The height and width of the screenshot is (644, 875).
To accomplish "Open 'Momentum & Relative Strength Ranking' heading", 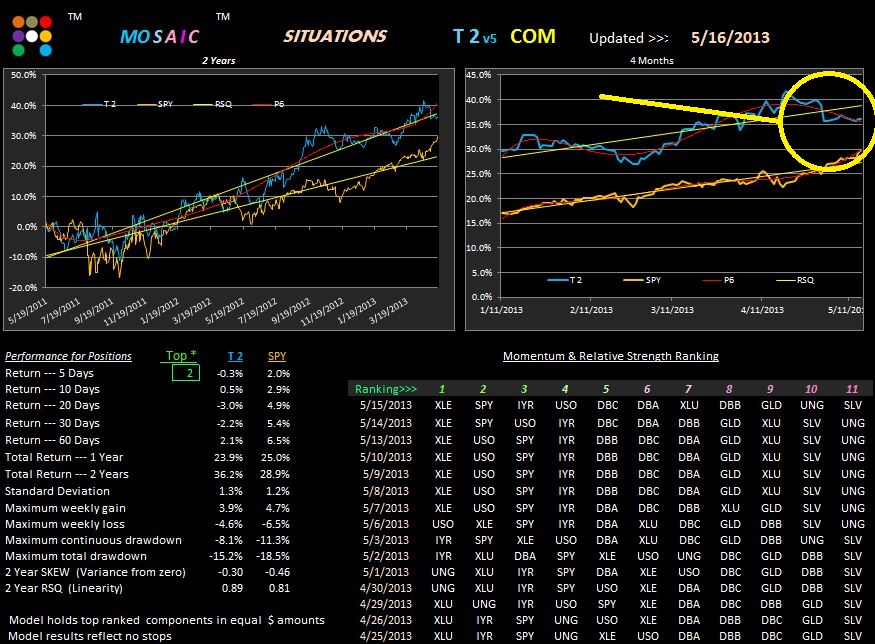I will pyautogui.click(x=610, y=356).
